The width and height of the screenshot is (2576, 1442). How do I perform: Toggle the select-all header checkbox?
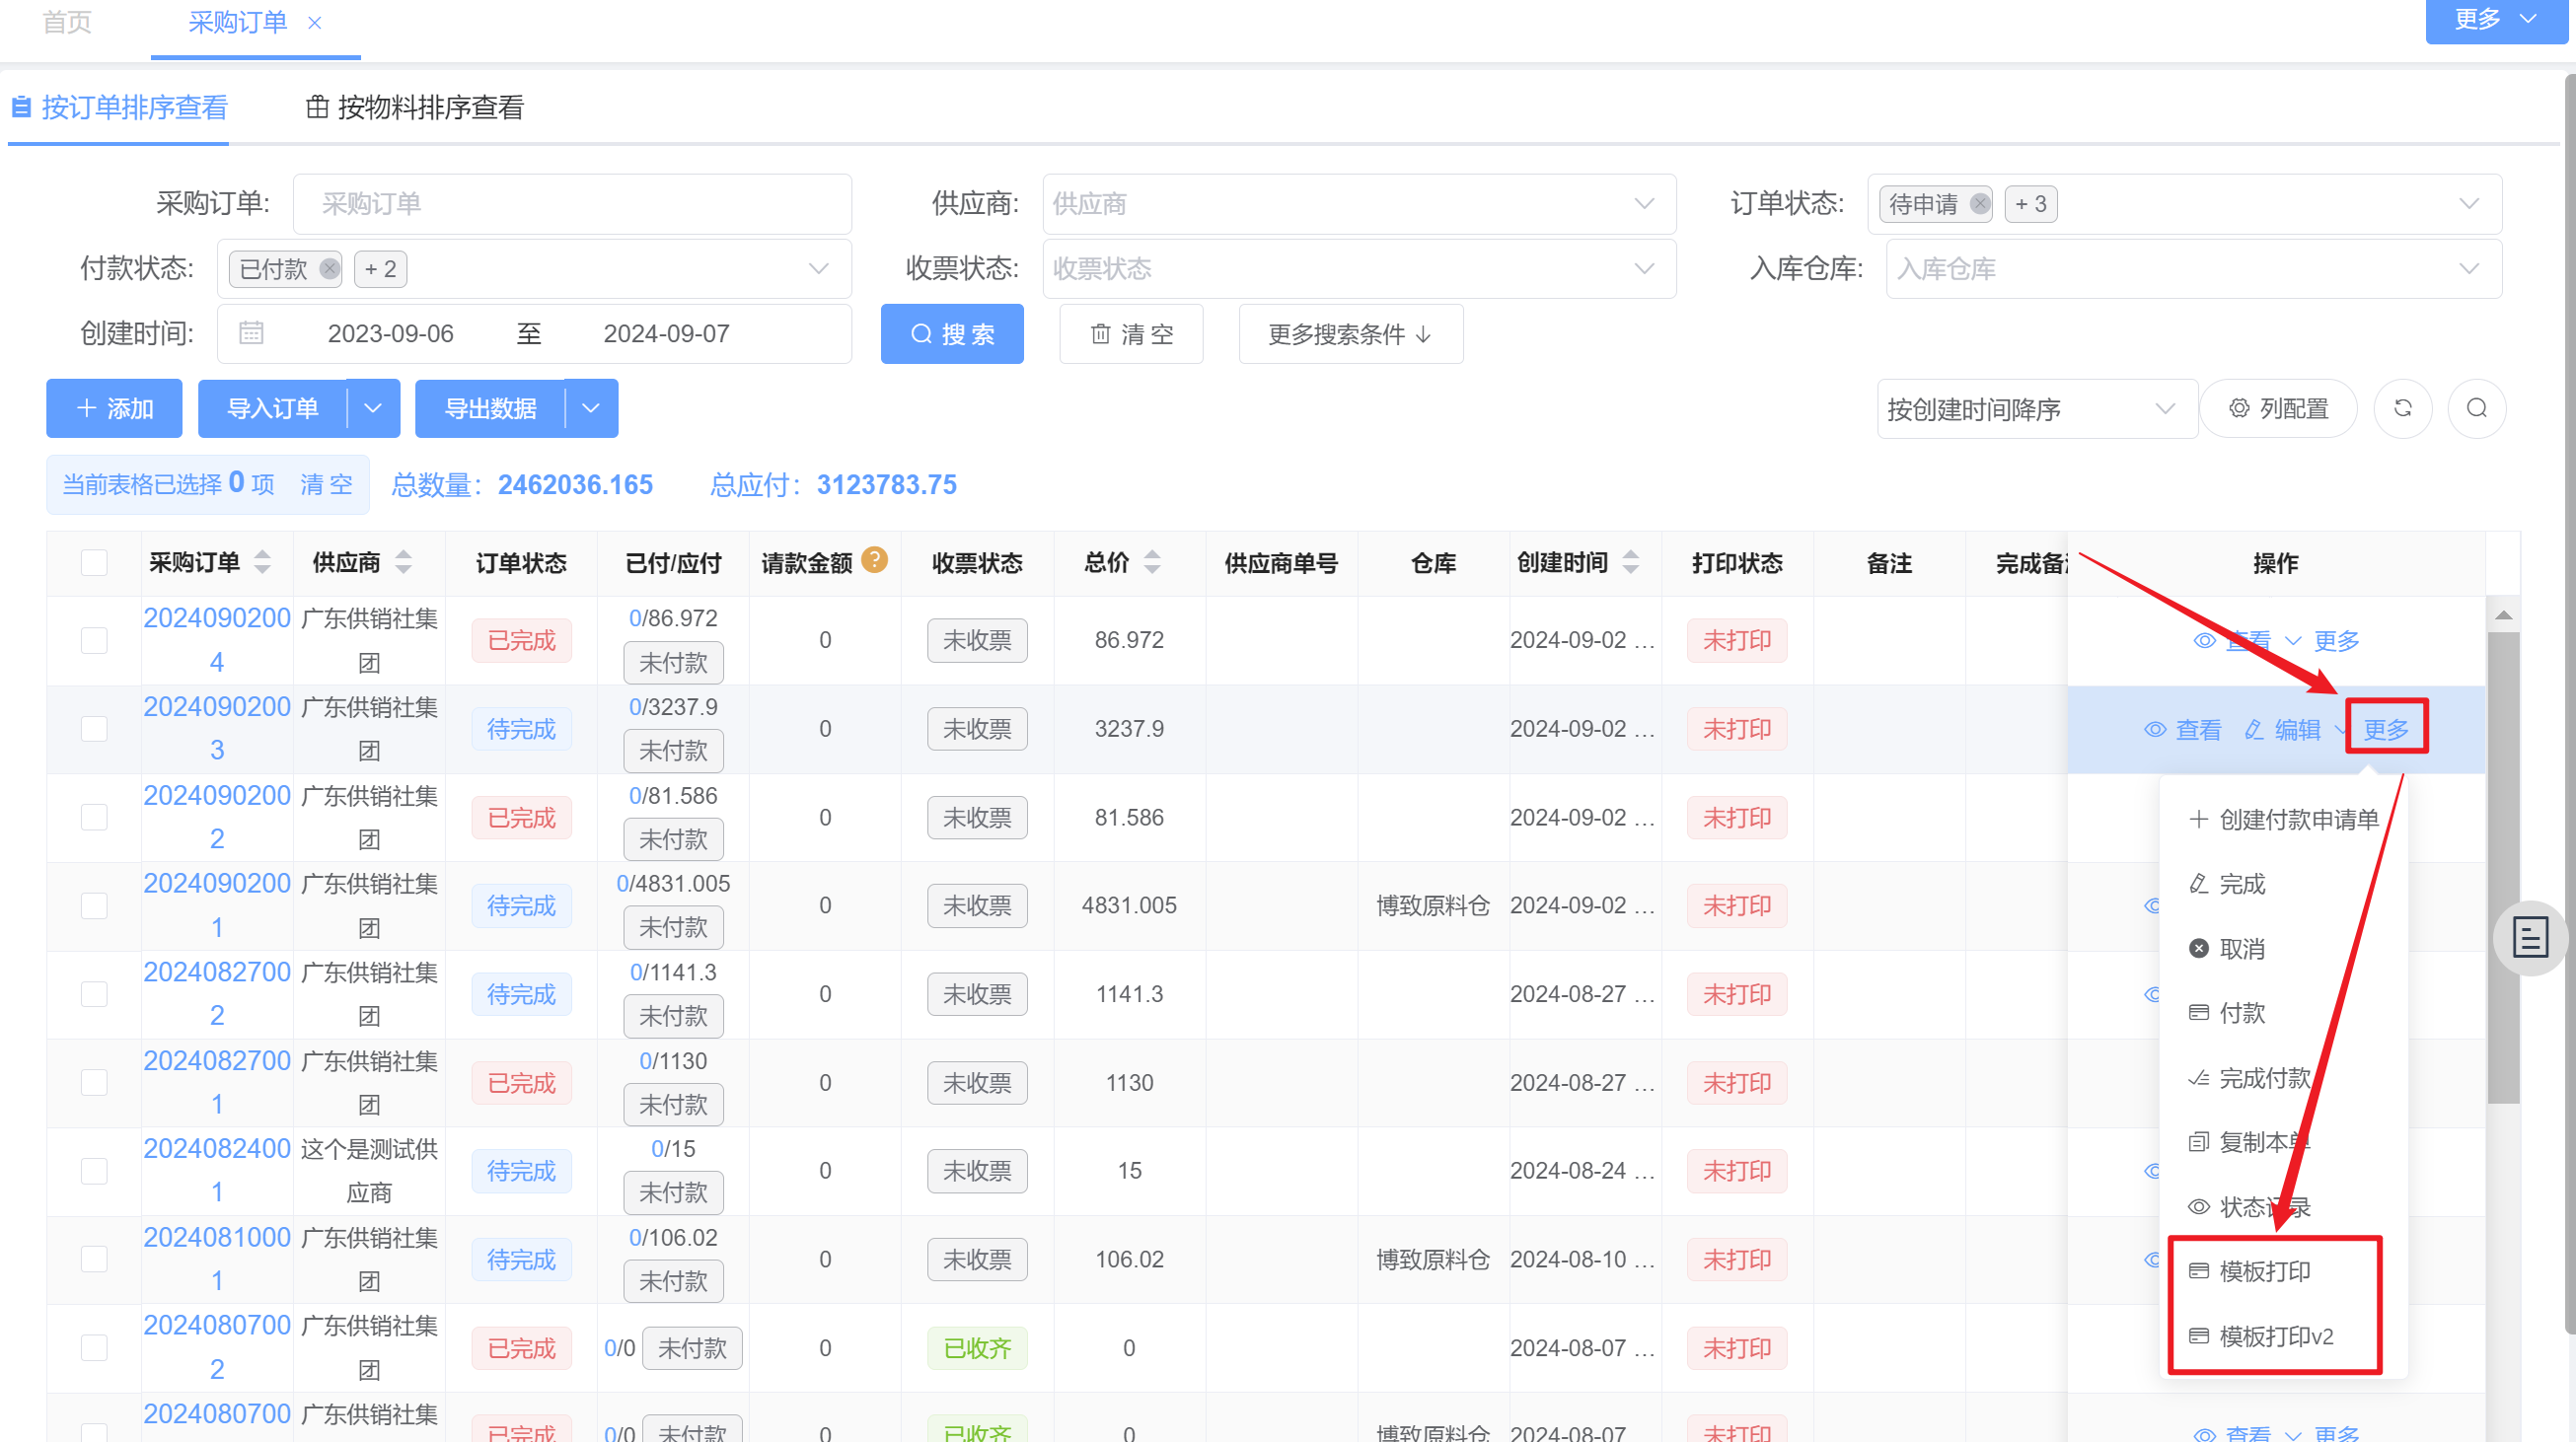[x=94, y=563]
